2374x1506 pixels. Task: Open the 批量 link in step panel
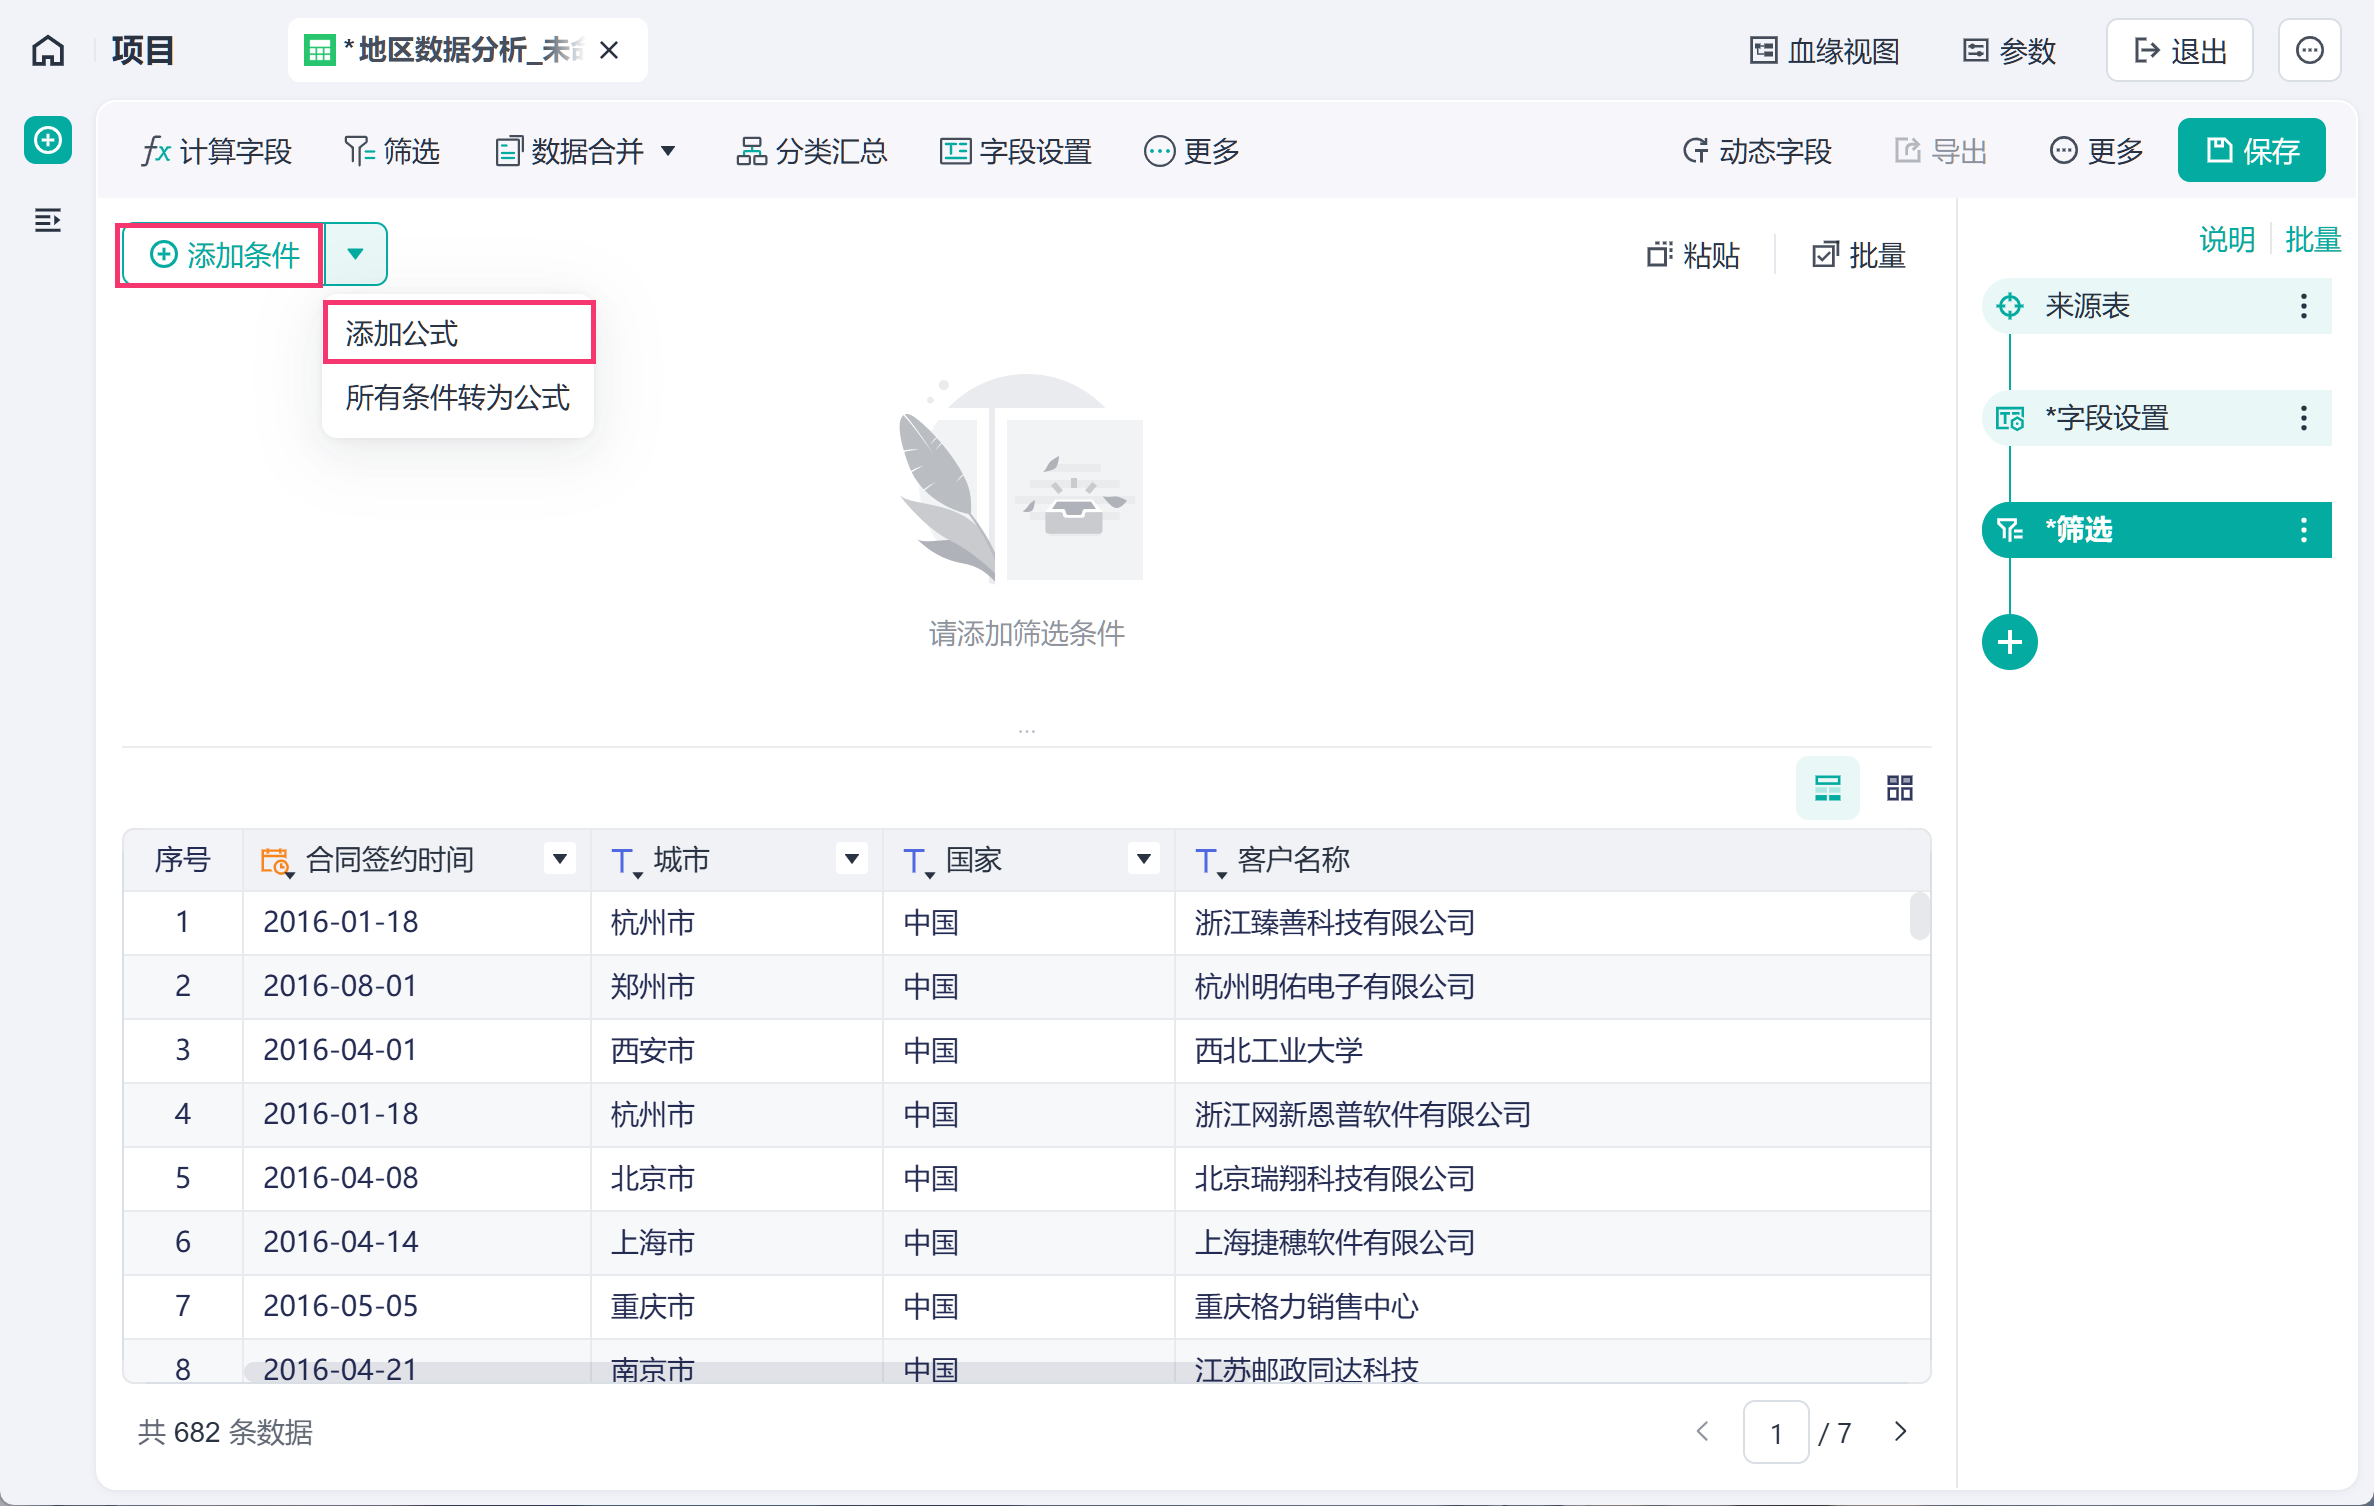(2313, 240)
